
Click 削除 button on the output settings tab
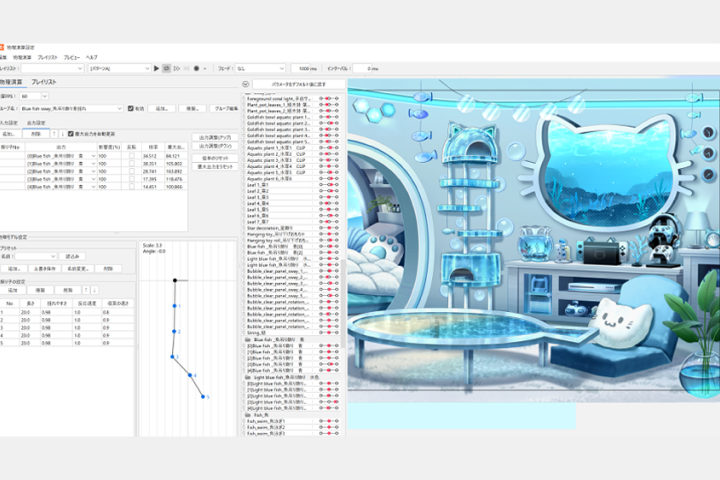click(36, 134)
